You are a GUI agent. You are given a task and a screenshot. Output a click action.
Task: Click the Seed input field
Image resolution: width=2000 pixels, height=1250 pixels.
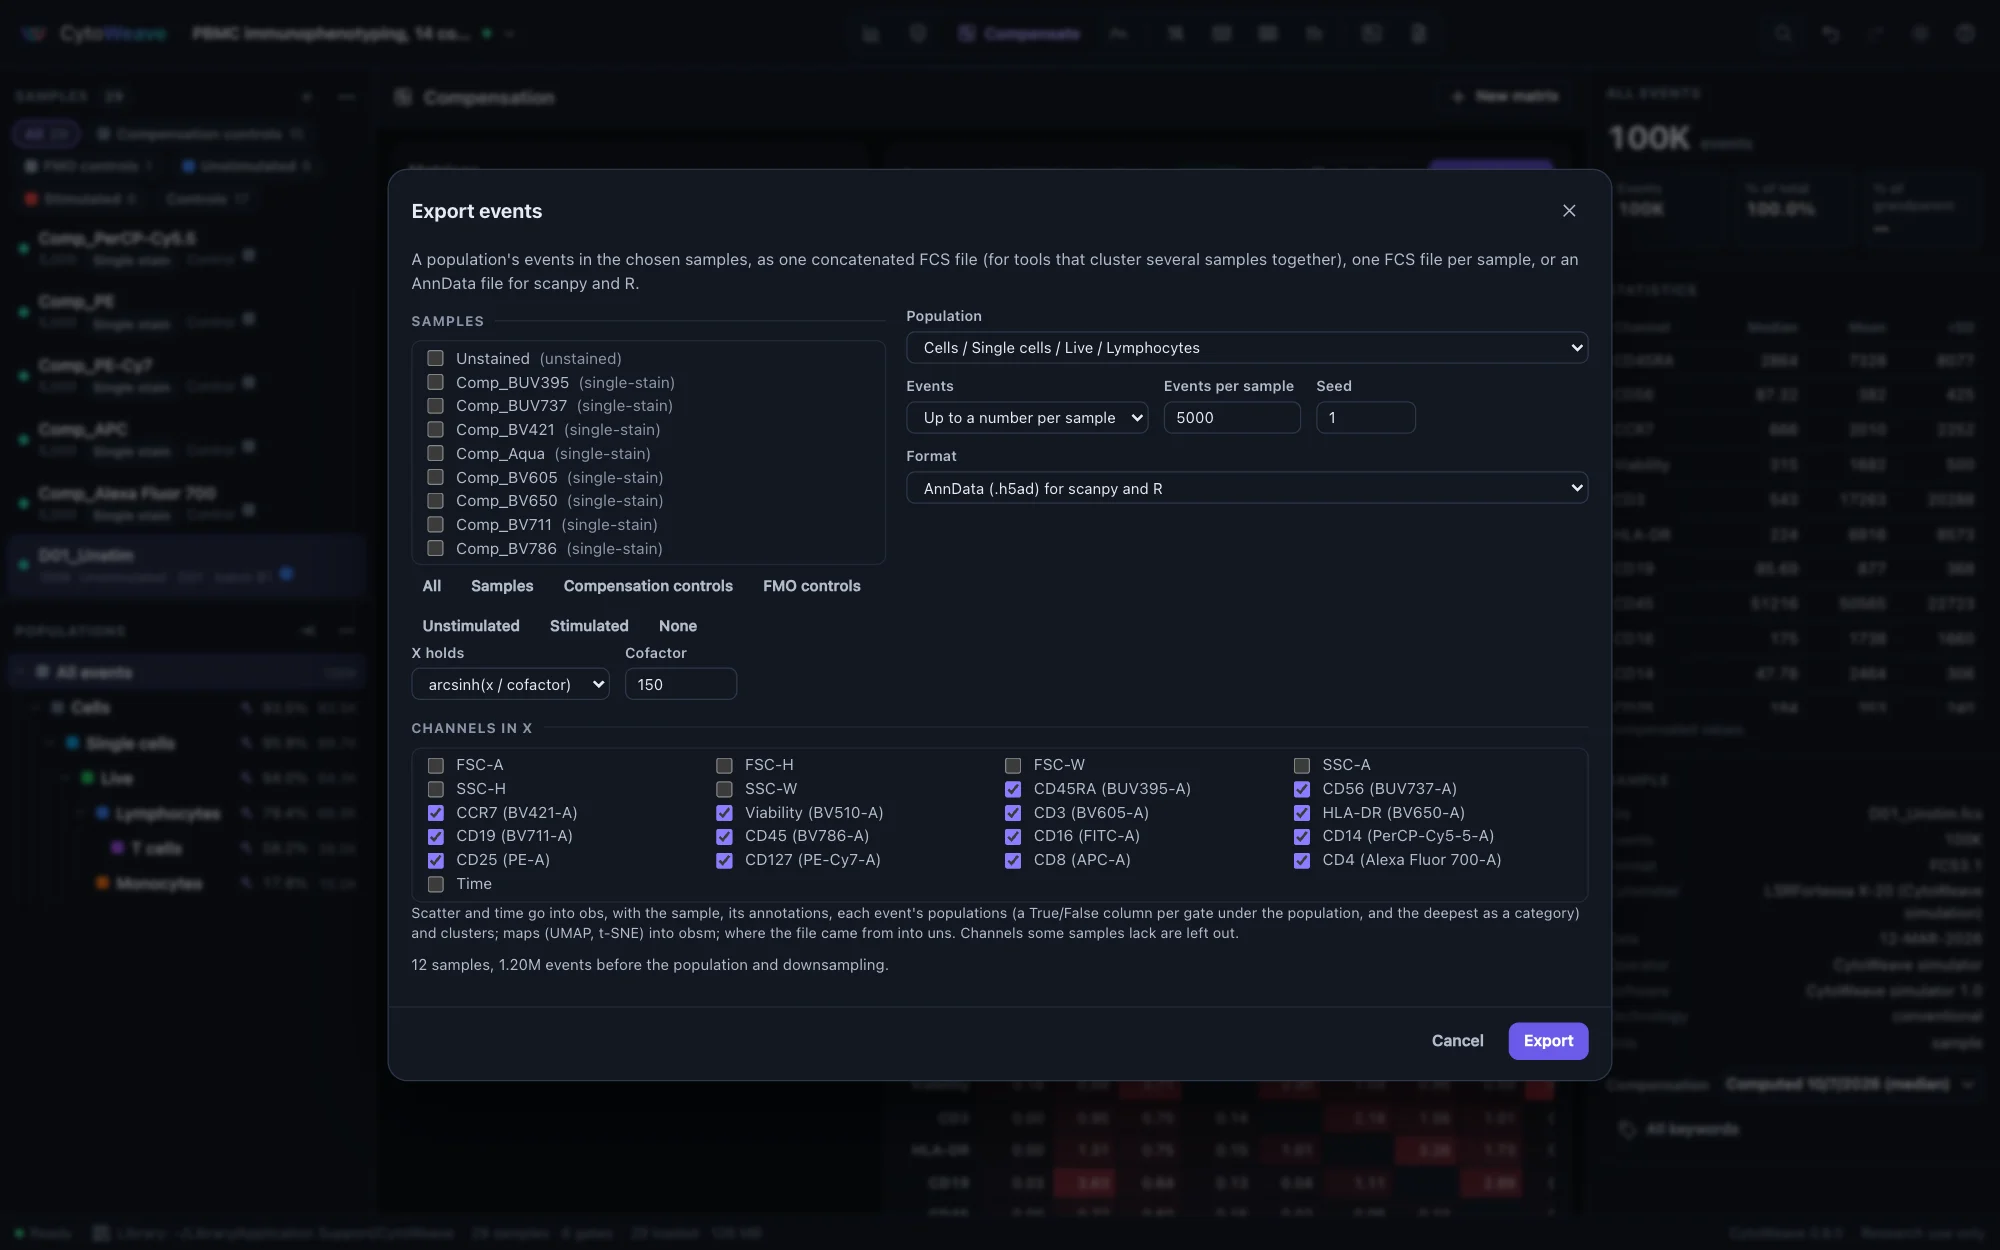(x=1366, y=418)
